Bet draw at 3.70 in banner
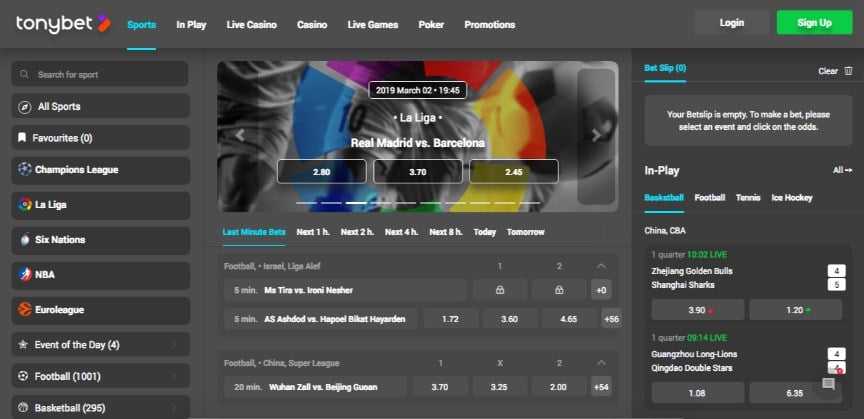This screenshot has width=864, height=419. click(x=418, y=171)
